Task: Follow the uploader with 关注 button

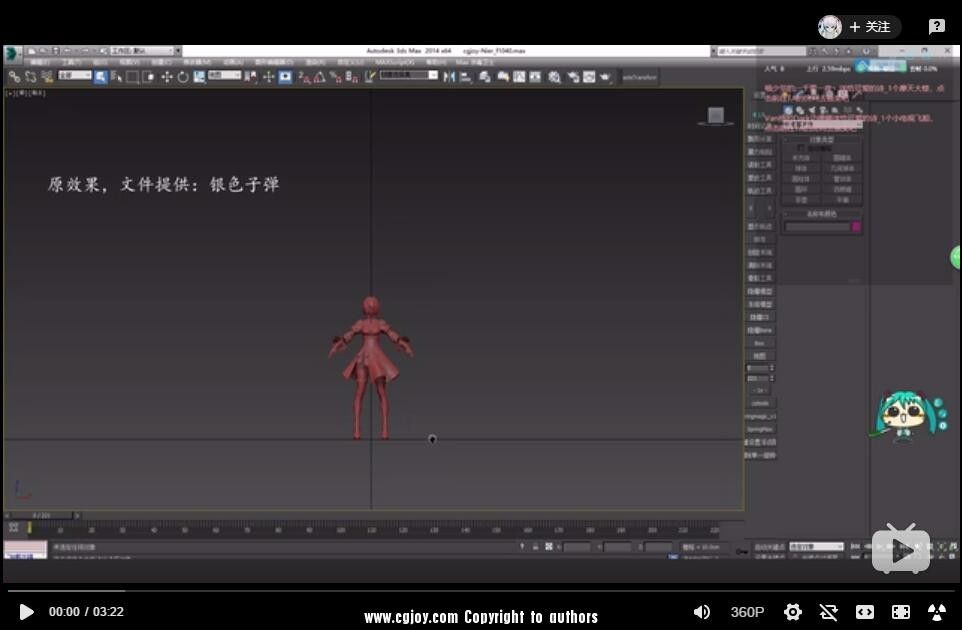Action: (x=870, y=26)
